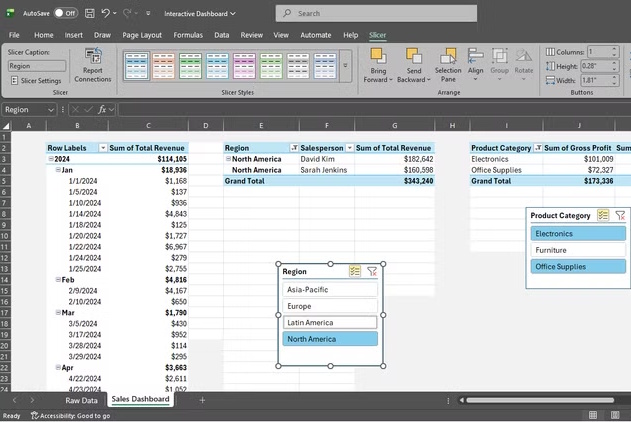Image resolution: width=631 pixels, height=422 pixels.
Task: Click the Excel app icon in title bar
Action: tap(10, 13)
